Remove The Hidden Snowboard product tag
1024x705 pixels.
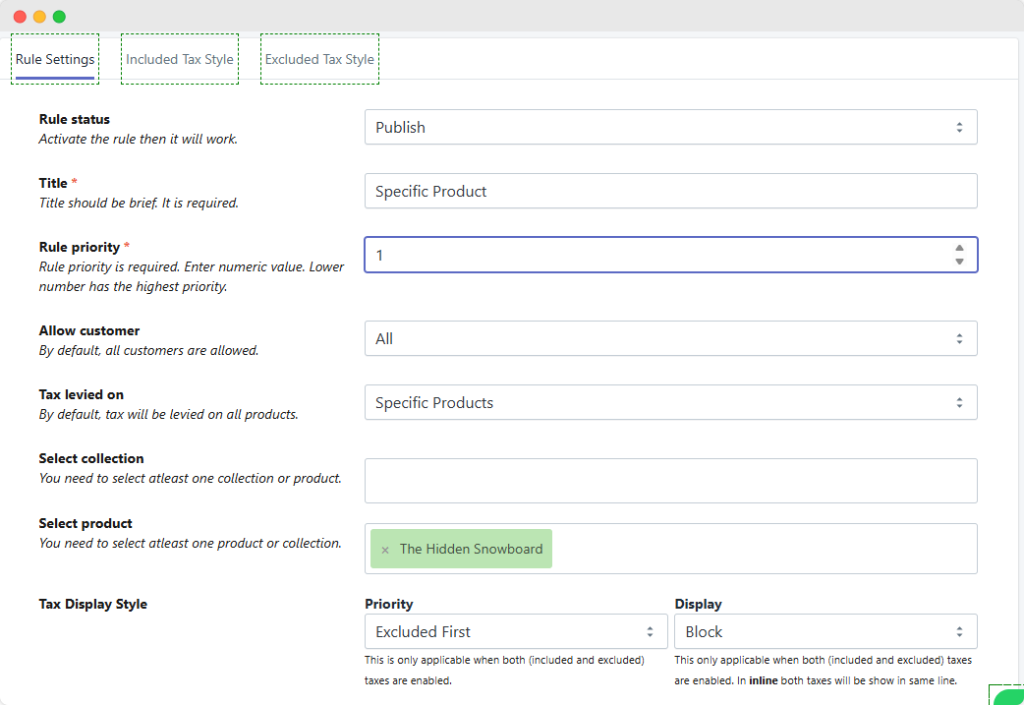click(x=385, y=550)
